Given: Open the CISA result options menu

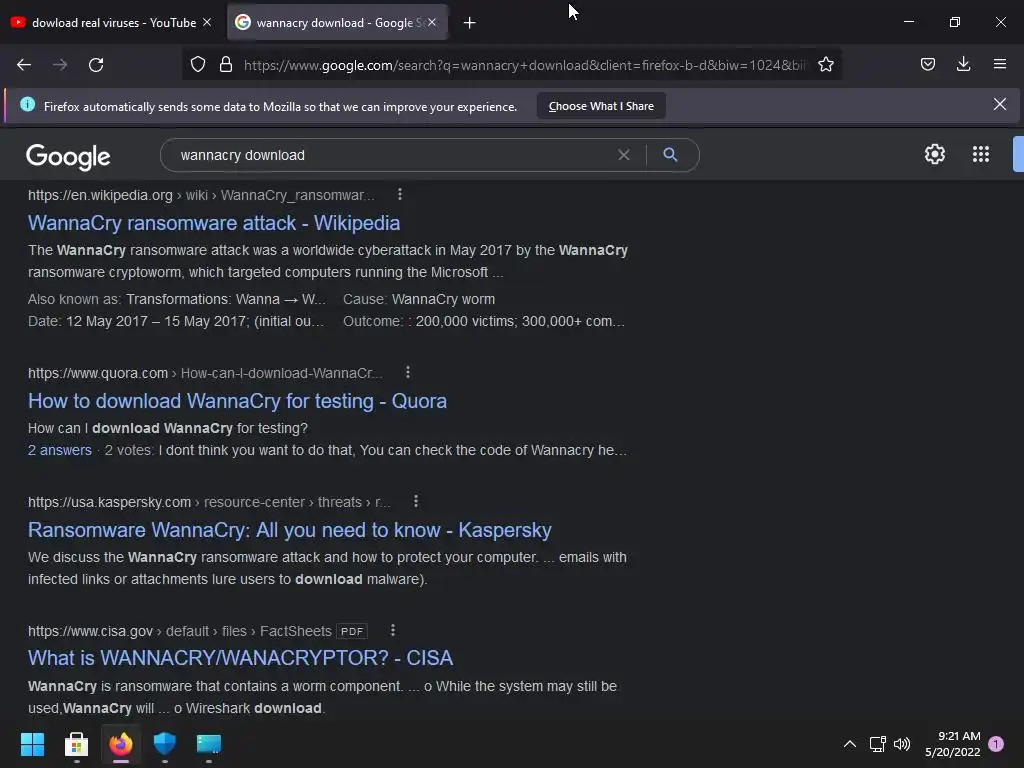Looking at the screenshot, I should pyautogui.click(x=392, y=630).
